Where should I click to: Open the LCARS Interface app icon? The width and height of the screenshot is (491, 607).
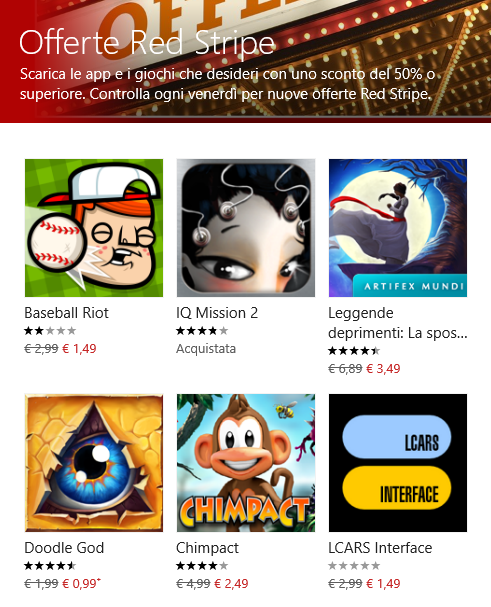tap(398, 463)
